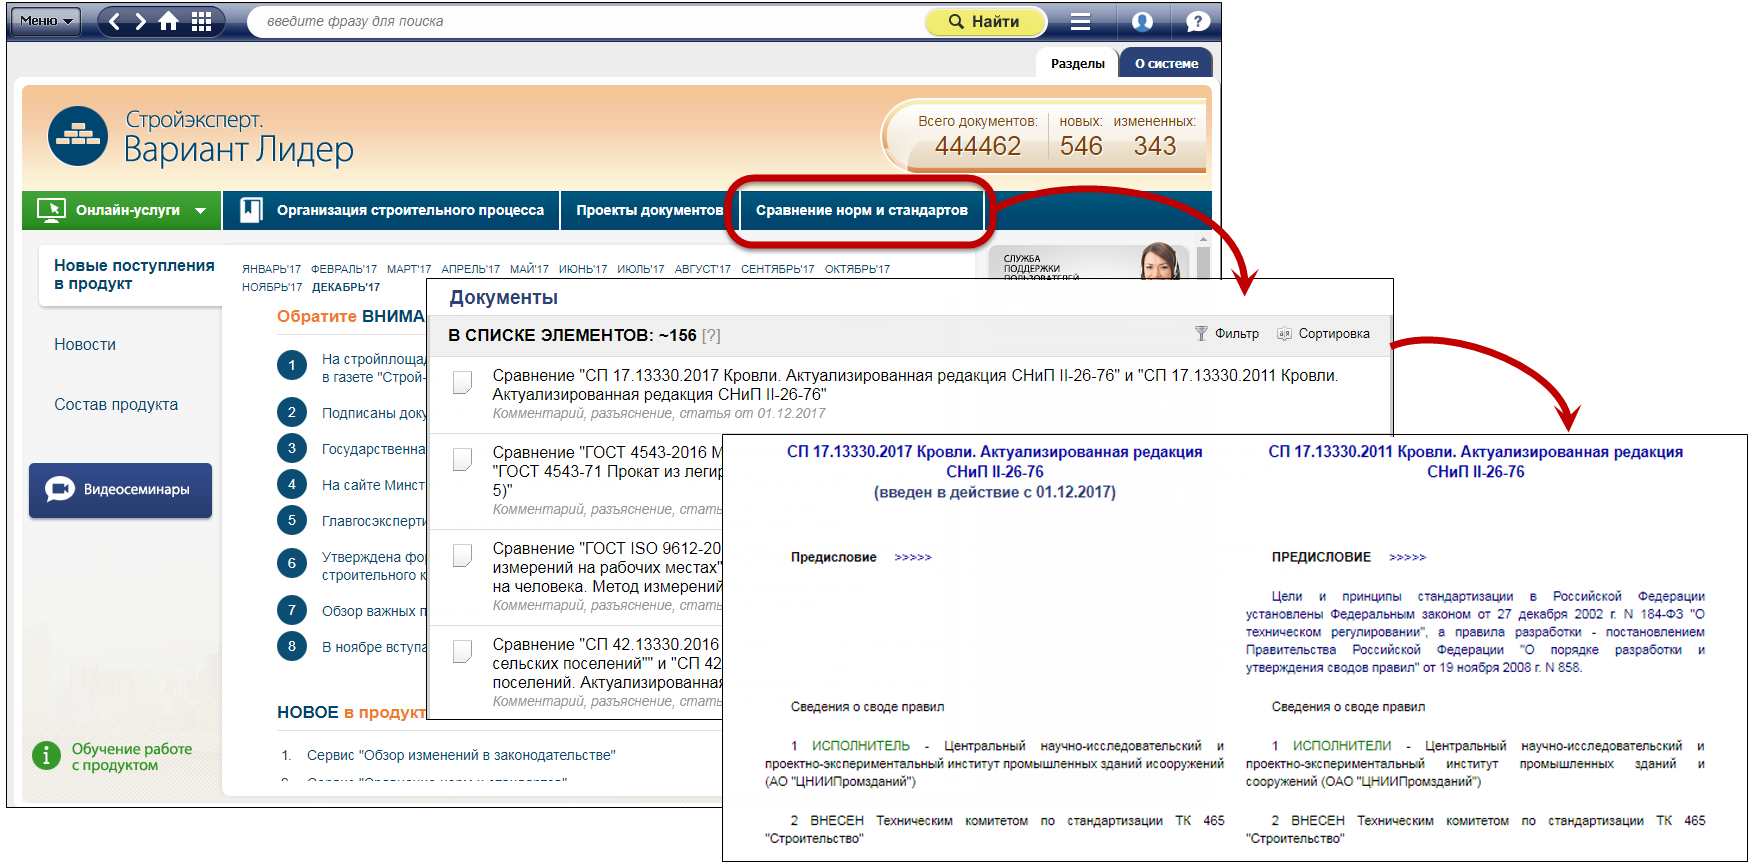This screenshot has width=1750, height=866.
Task: Open Сравнение норм и стандартов tab
Action: coord(861,210)
